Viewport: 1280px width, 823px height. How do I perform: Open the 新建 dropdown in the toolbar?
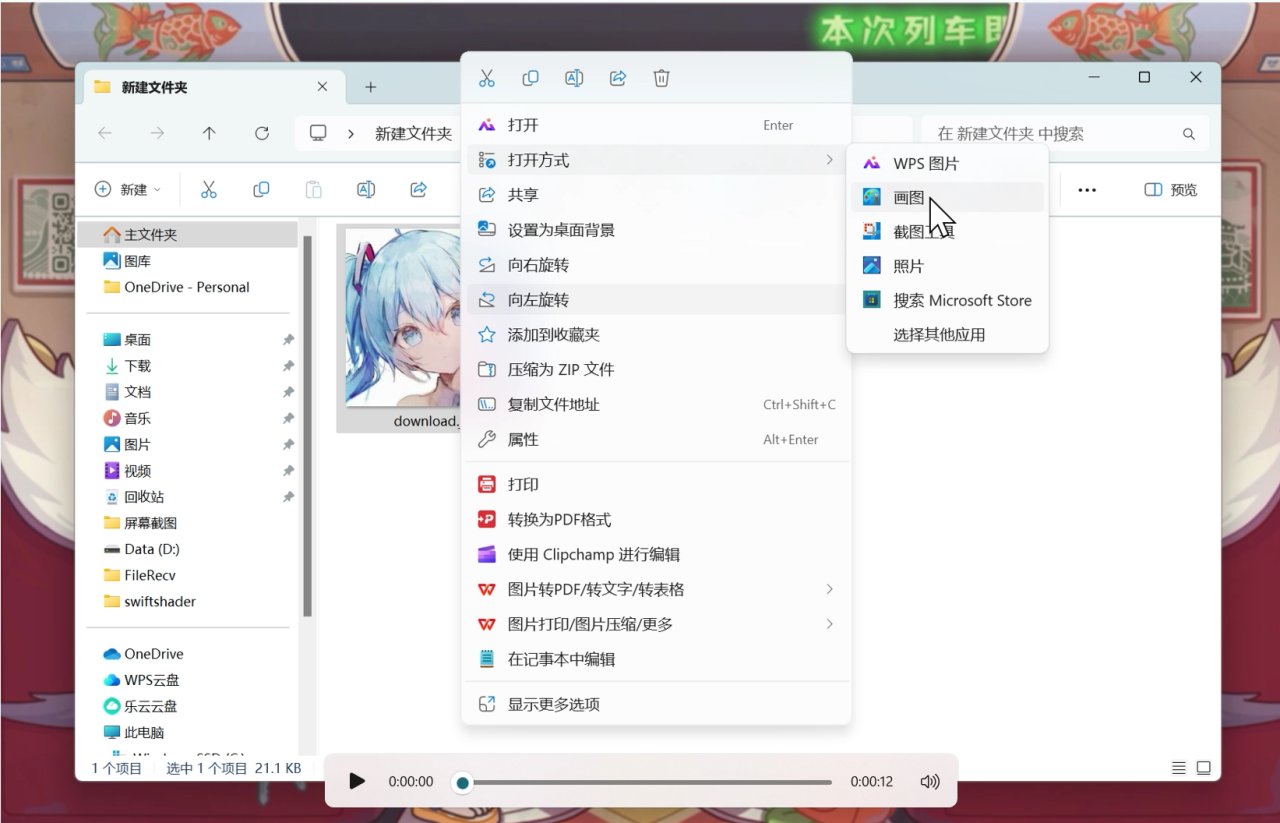(128, 190)
